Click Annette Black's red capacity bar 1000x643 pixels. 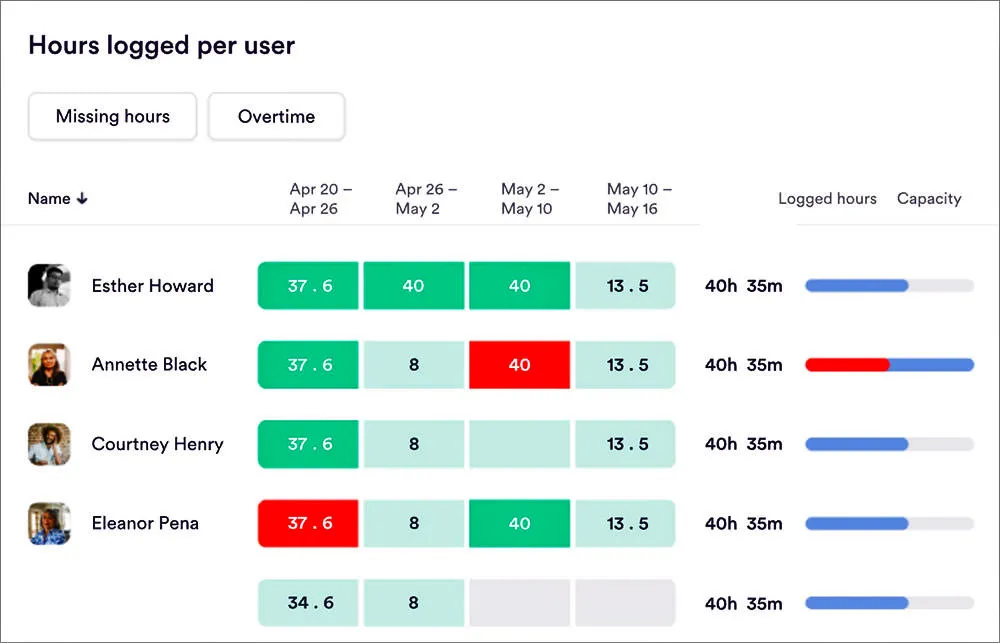point(847,365)
